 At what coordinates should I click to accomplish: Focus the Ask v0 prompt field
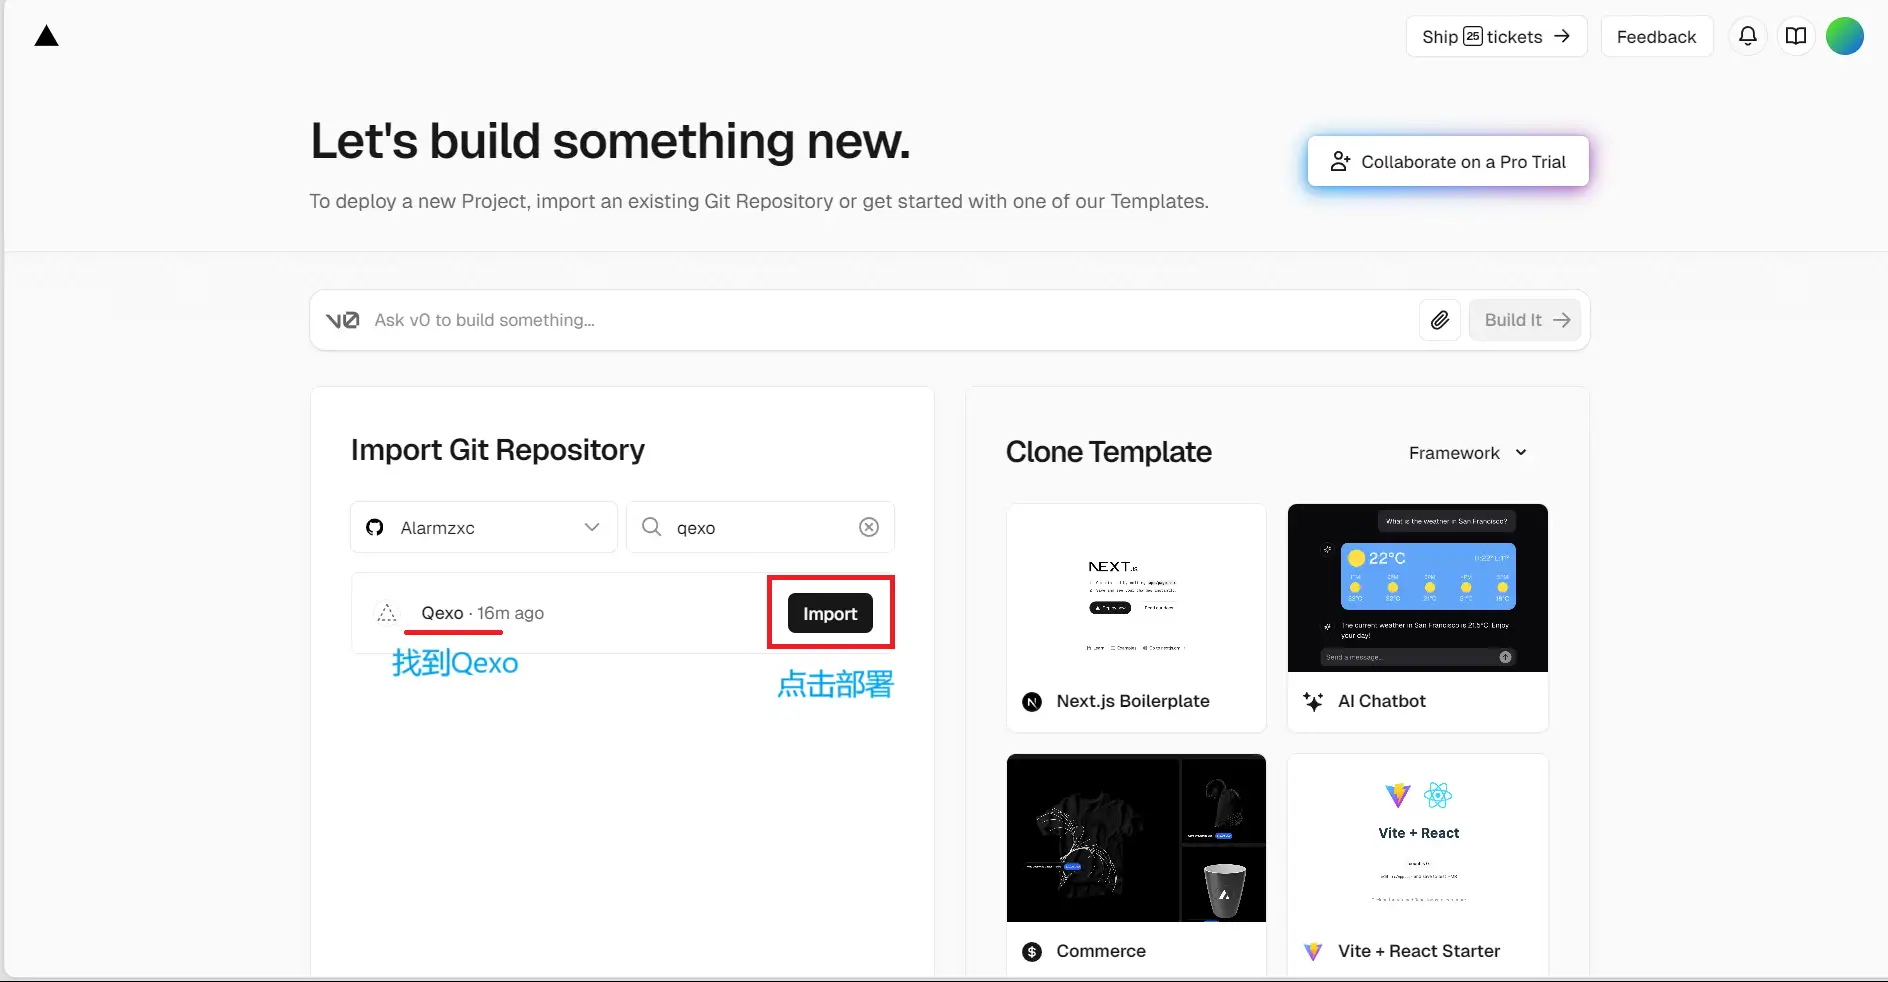890,320
